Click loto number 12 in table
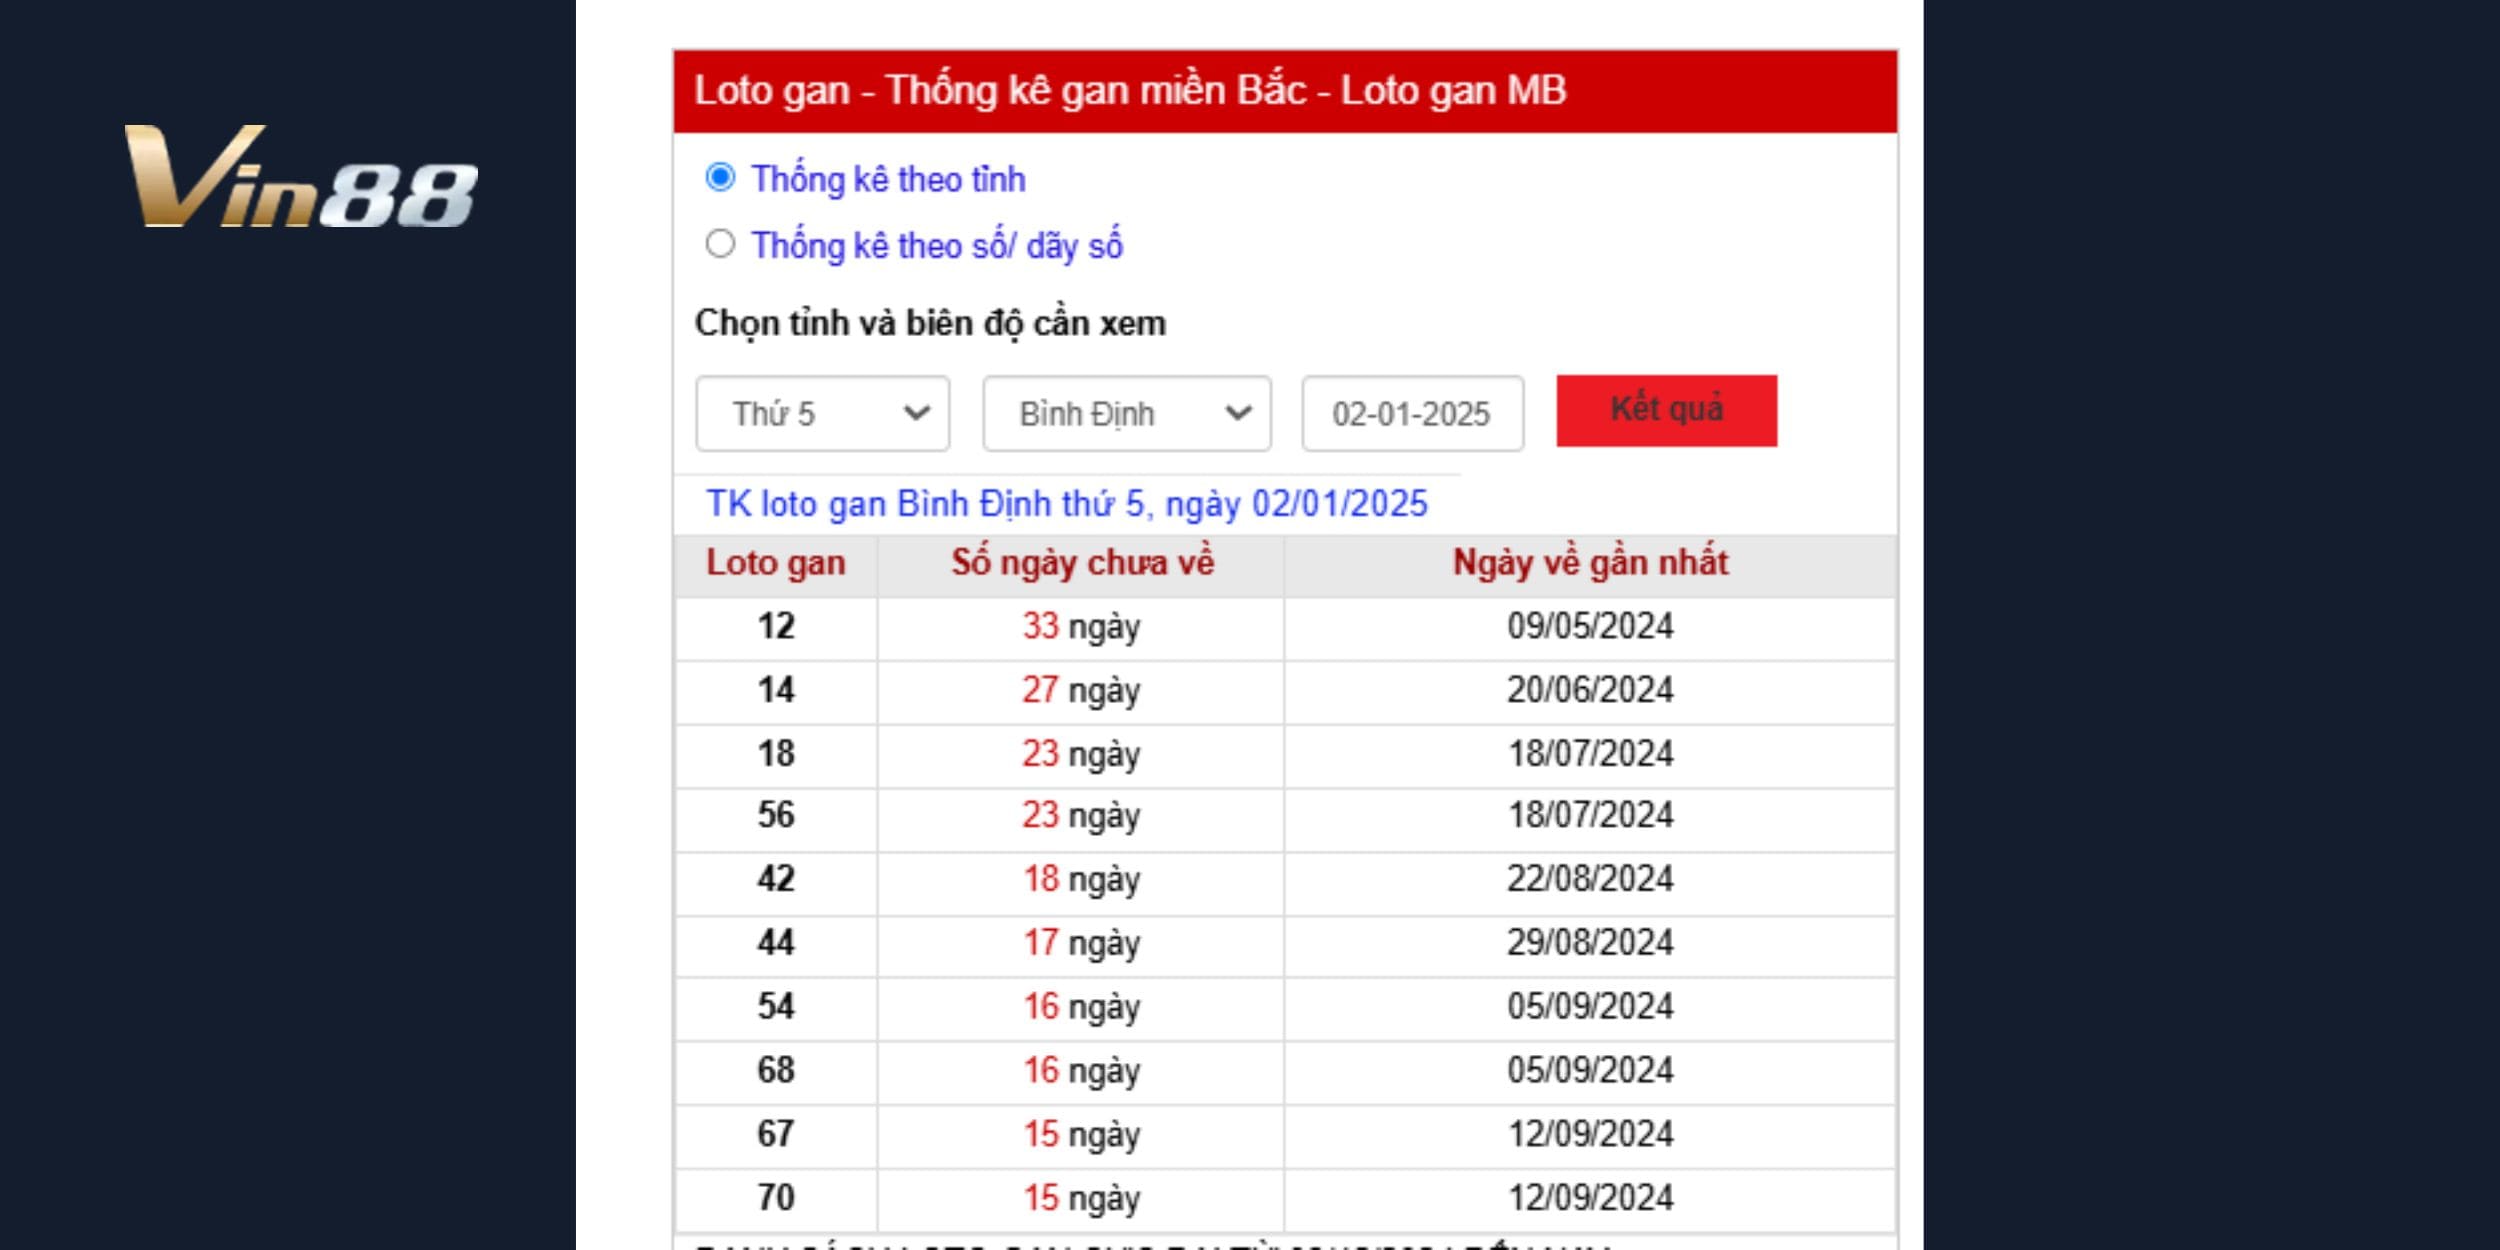2500x1250 pixels. tap(776, 626)
